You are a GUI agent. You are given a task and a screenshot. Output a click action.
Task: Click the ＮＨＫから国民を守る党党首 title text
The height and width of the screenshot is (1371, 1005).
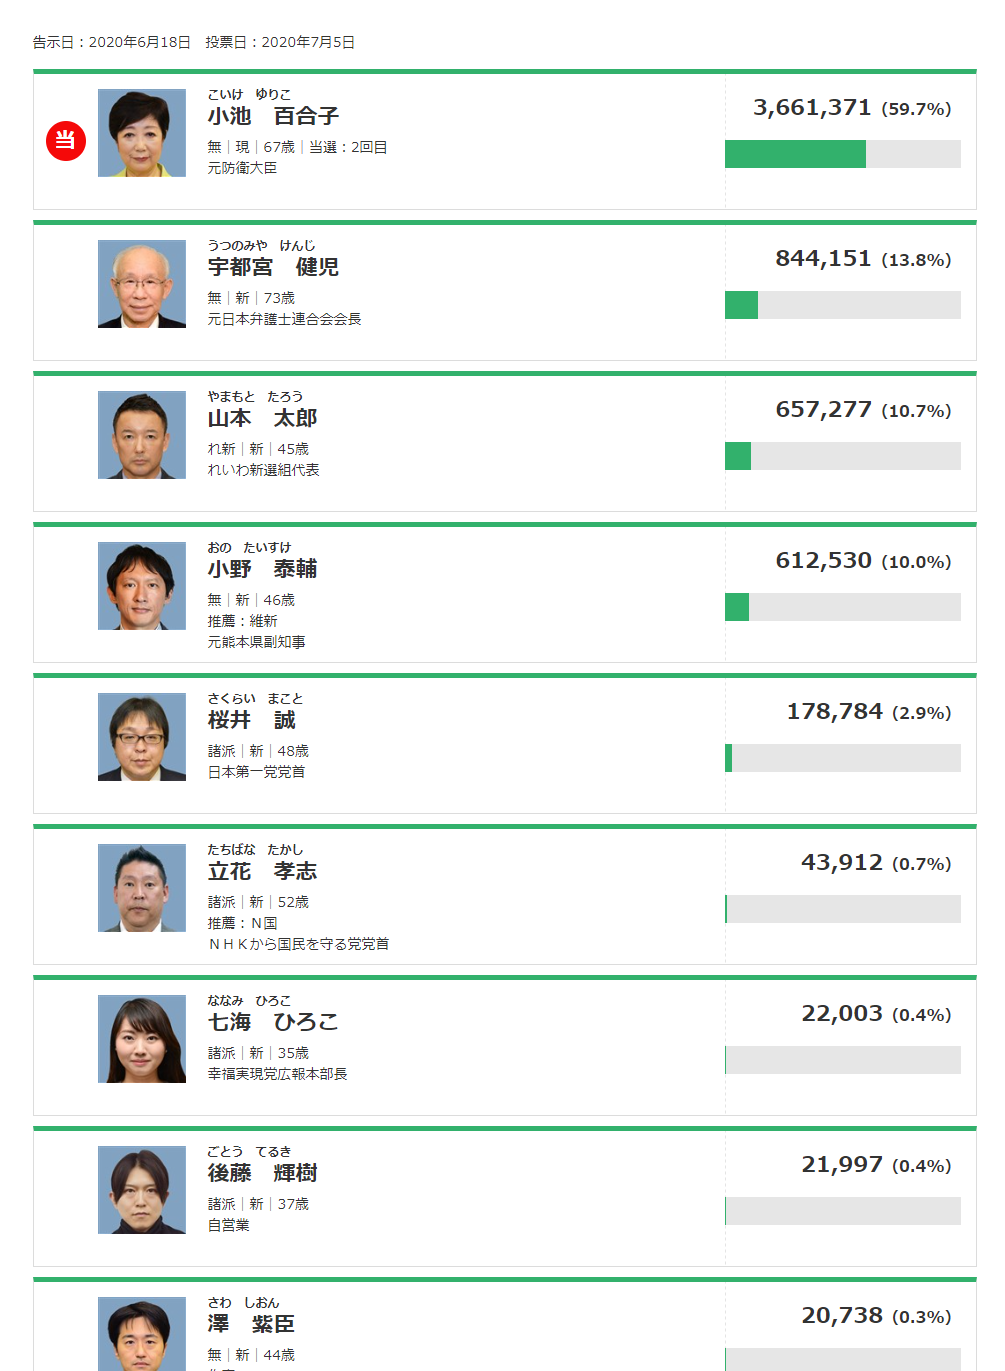[298, 944]
